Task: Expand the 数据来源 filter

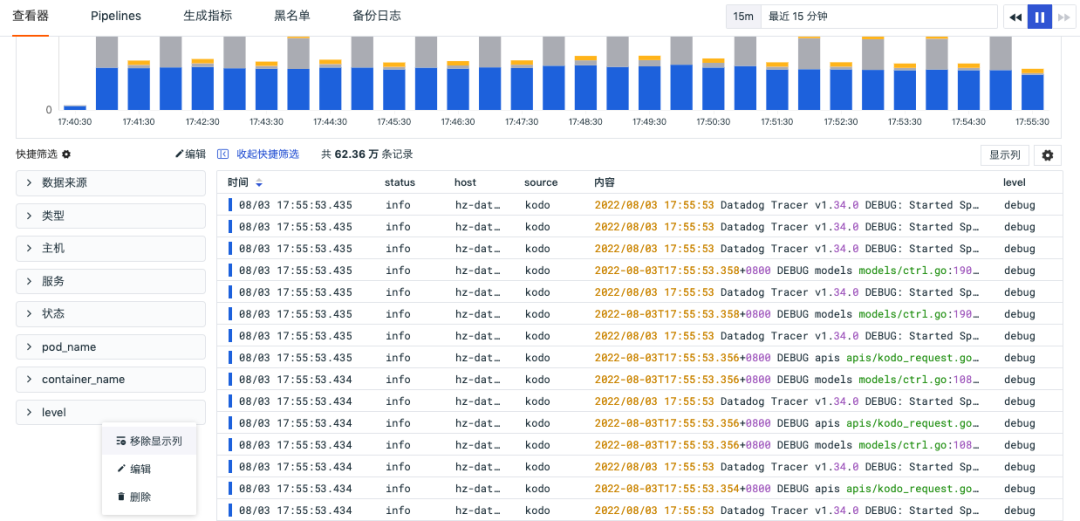Action: pyautogui.click(x=110, y=183)
